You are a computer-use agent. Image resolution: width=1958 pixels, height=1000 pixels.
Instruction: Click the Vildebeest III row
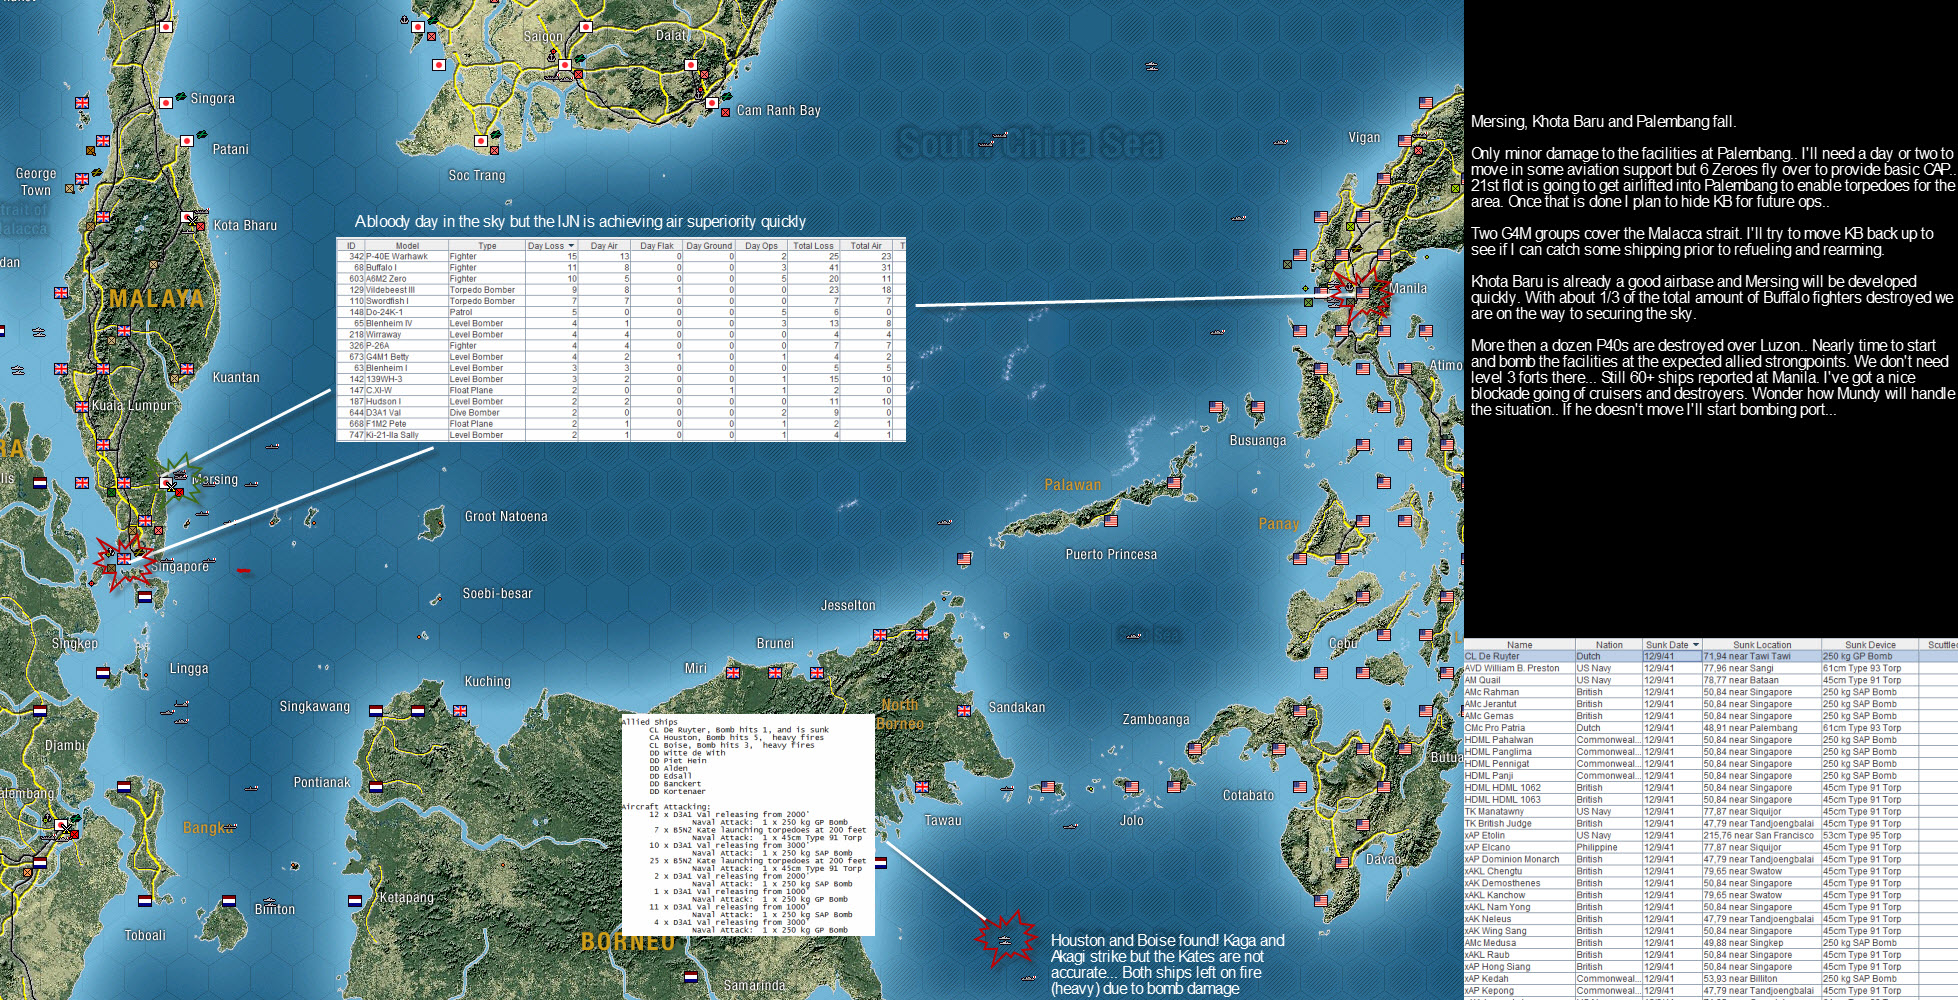coord(621,290)
